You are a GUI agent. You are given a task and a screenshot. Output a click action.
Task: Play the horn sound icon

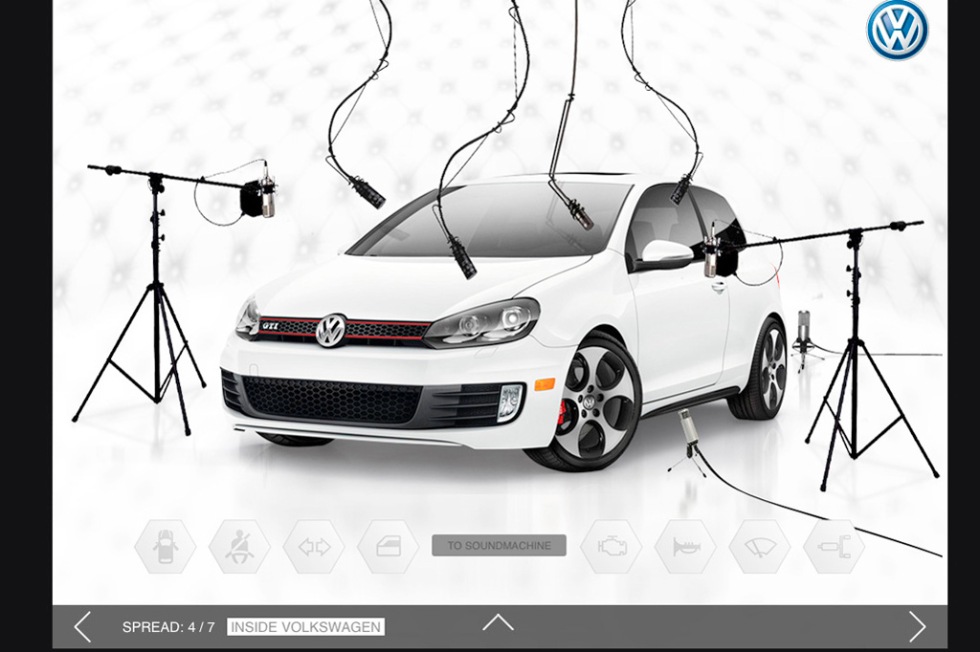pyautogui.click(x=685, y=547)
